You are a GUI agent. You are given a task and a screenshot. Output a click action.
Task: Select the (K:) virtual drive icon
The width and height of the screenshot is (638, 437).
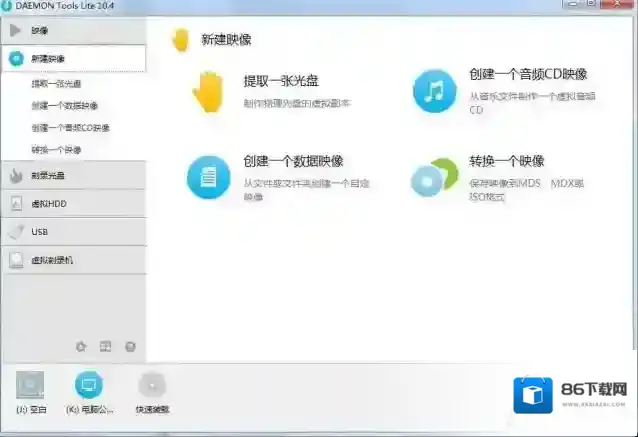[x=88, y=385]
